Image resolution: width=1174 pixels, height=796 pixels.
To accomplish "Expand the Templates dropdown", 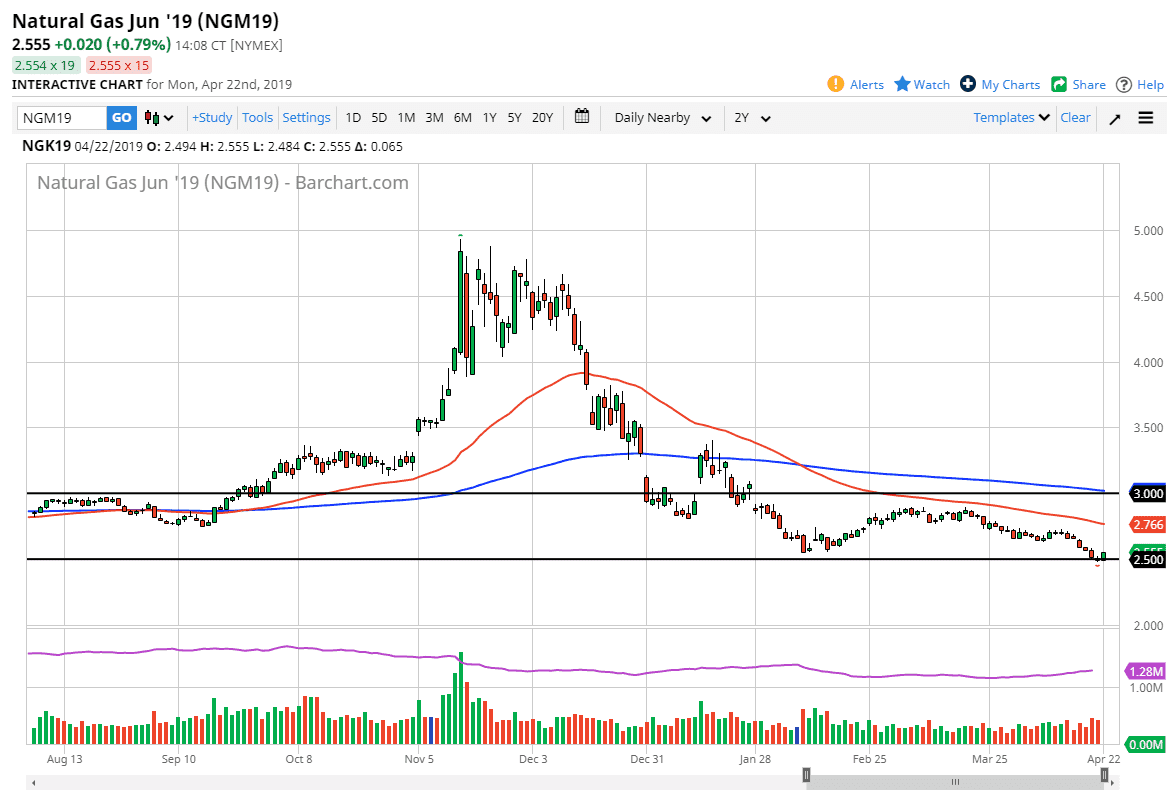I will point(1011,117).
